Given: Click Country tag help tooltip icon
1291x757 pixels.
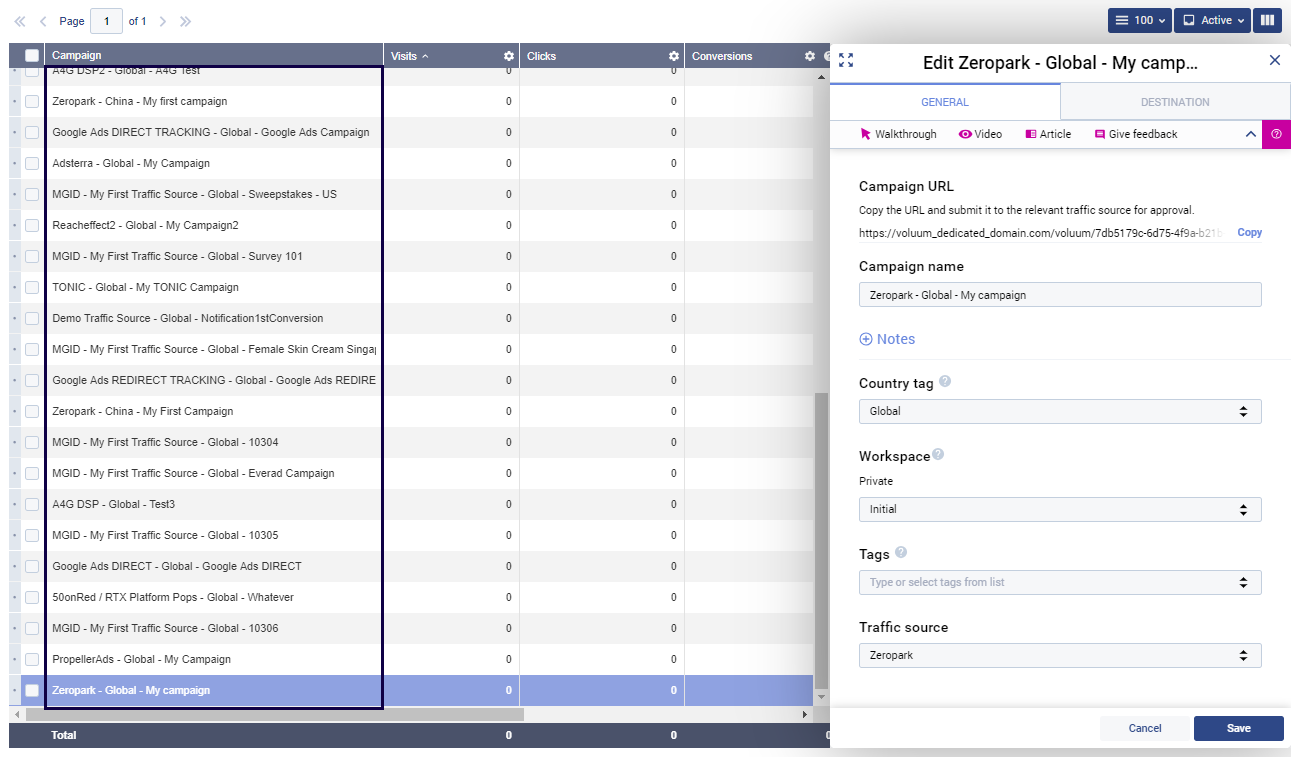Looking at the screenshot, I should [x=945, y=382].
